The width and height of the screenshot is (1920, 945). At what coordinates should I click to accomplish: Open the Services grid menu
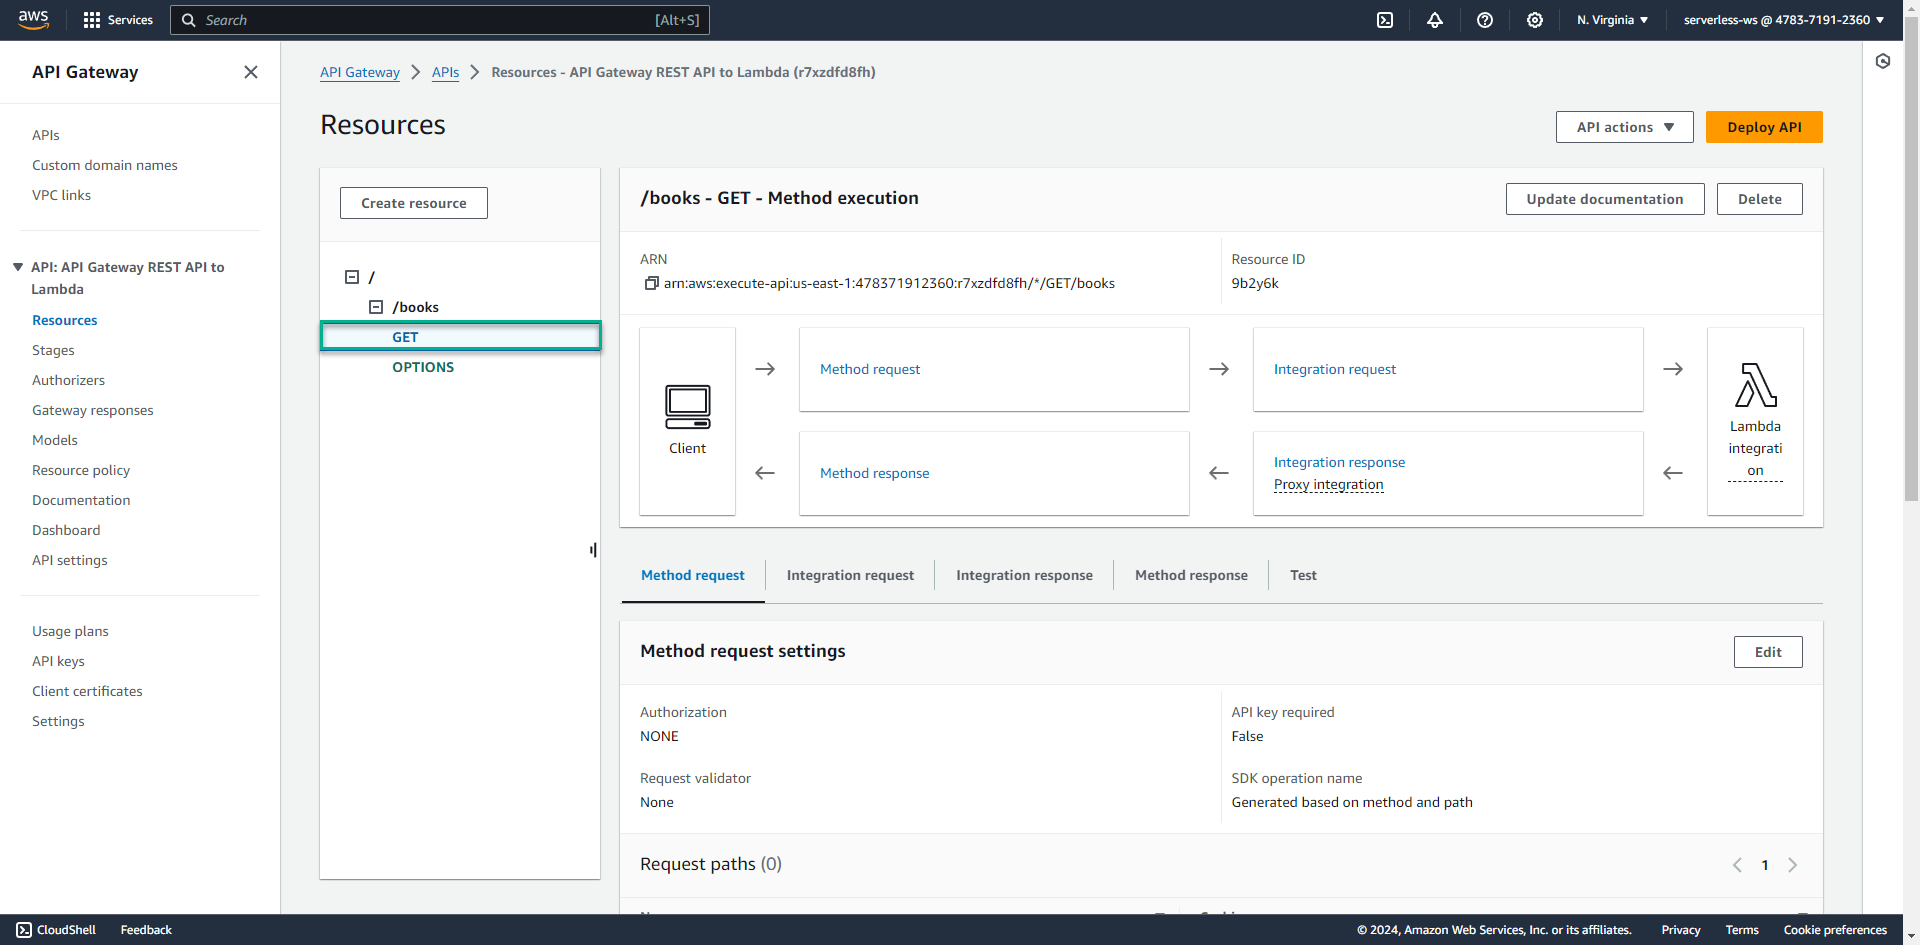(x=118, y=20)
